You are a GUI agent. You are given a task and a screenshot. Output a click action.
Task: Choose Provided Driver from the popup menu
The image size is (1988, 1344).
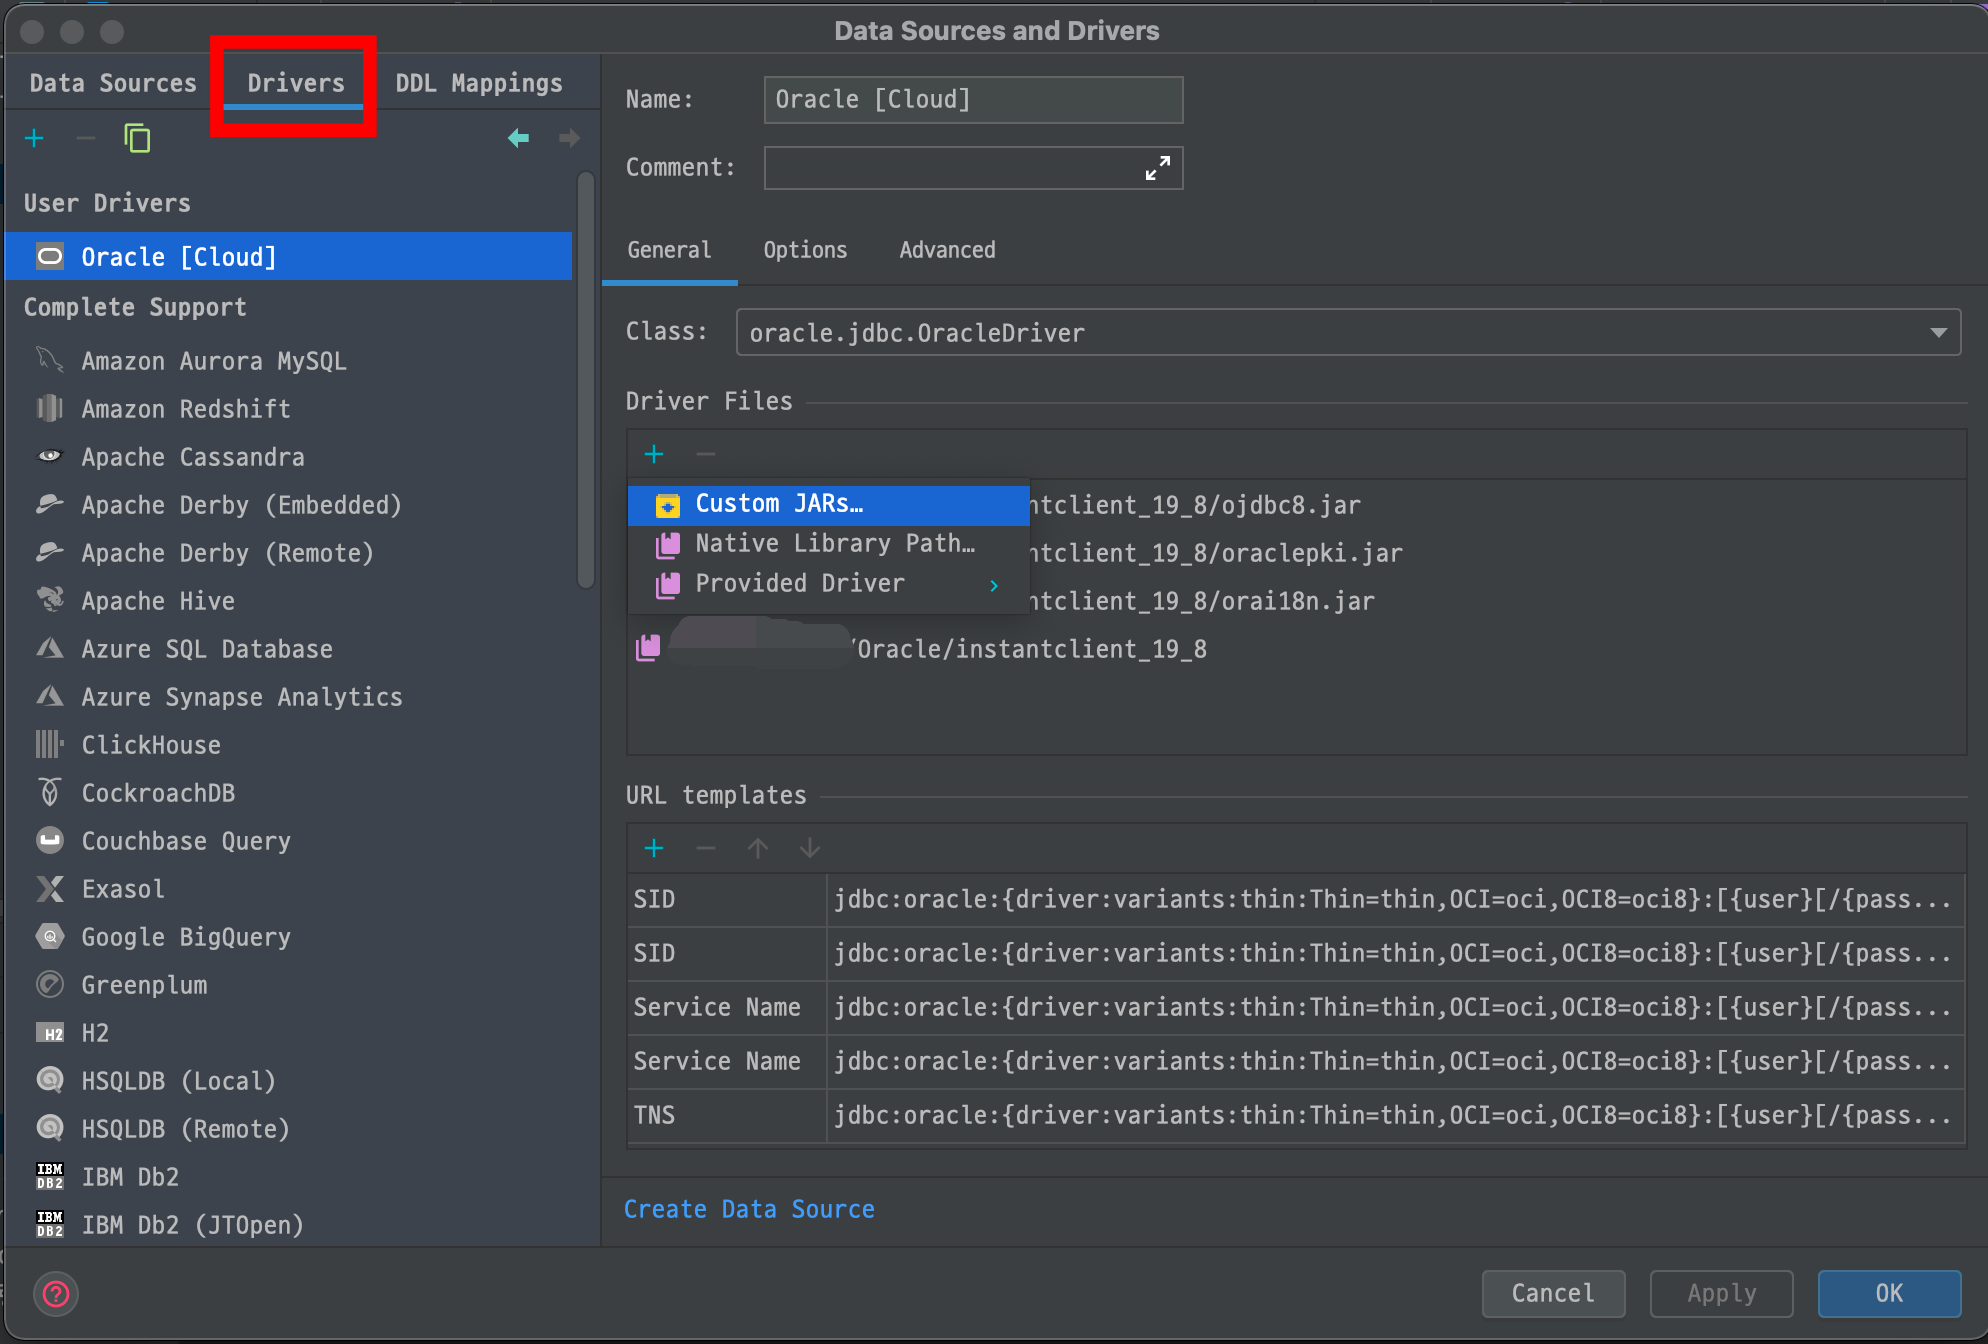829,584
